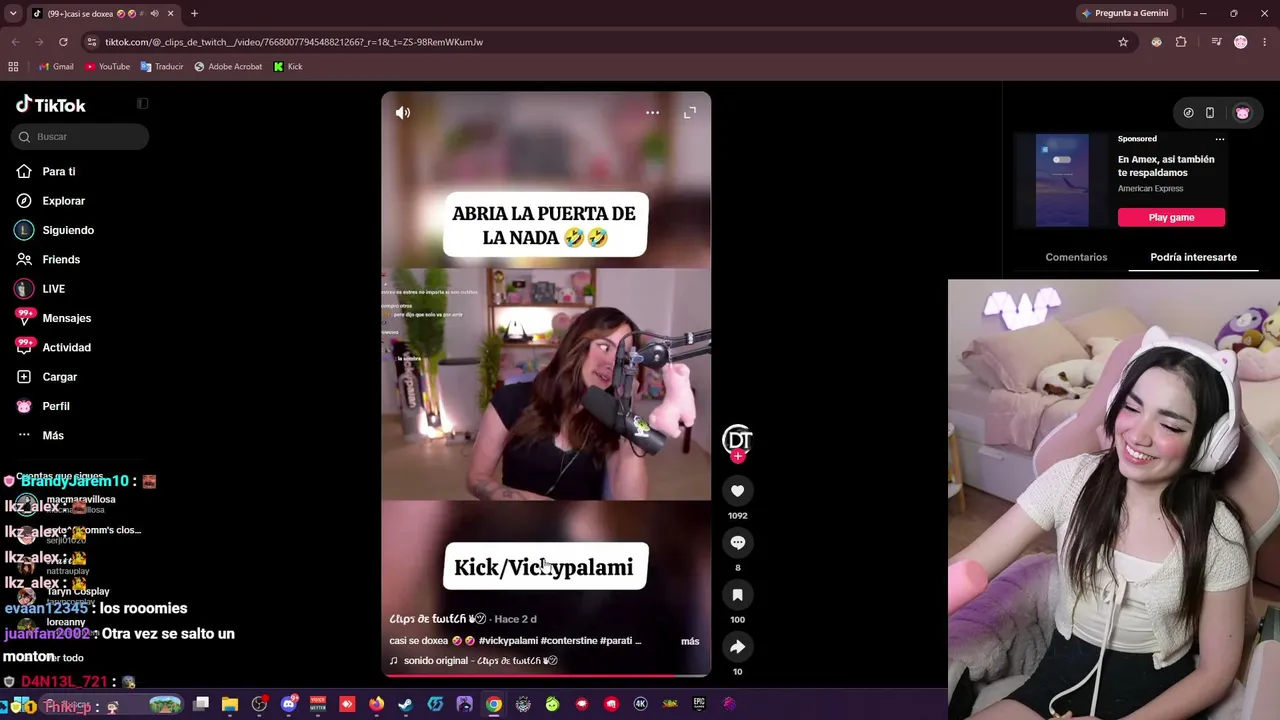Save the video with the bookmark icon
The image size is (1280, 720).
tap(737, 595)
